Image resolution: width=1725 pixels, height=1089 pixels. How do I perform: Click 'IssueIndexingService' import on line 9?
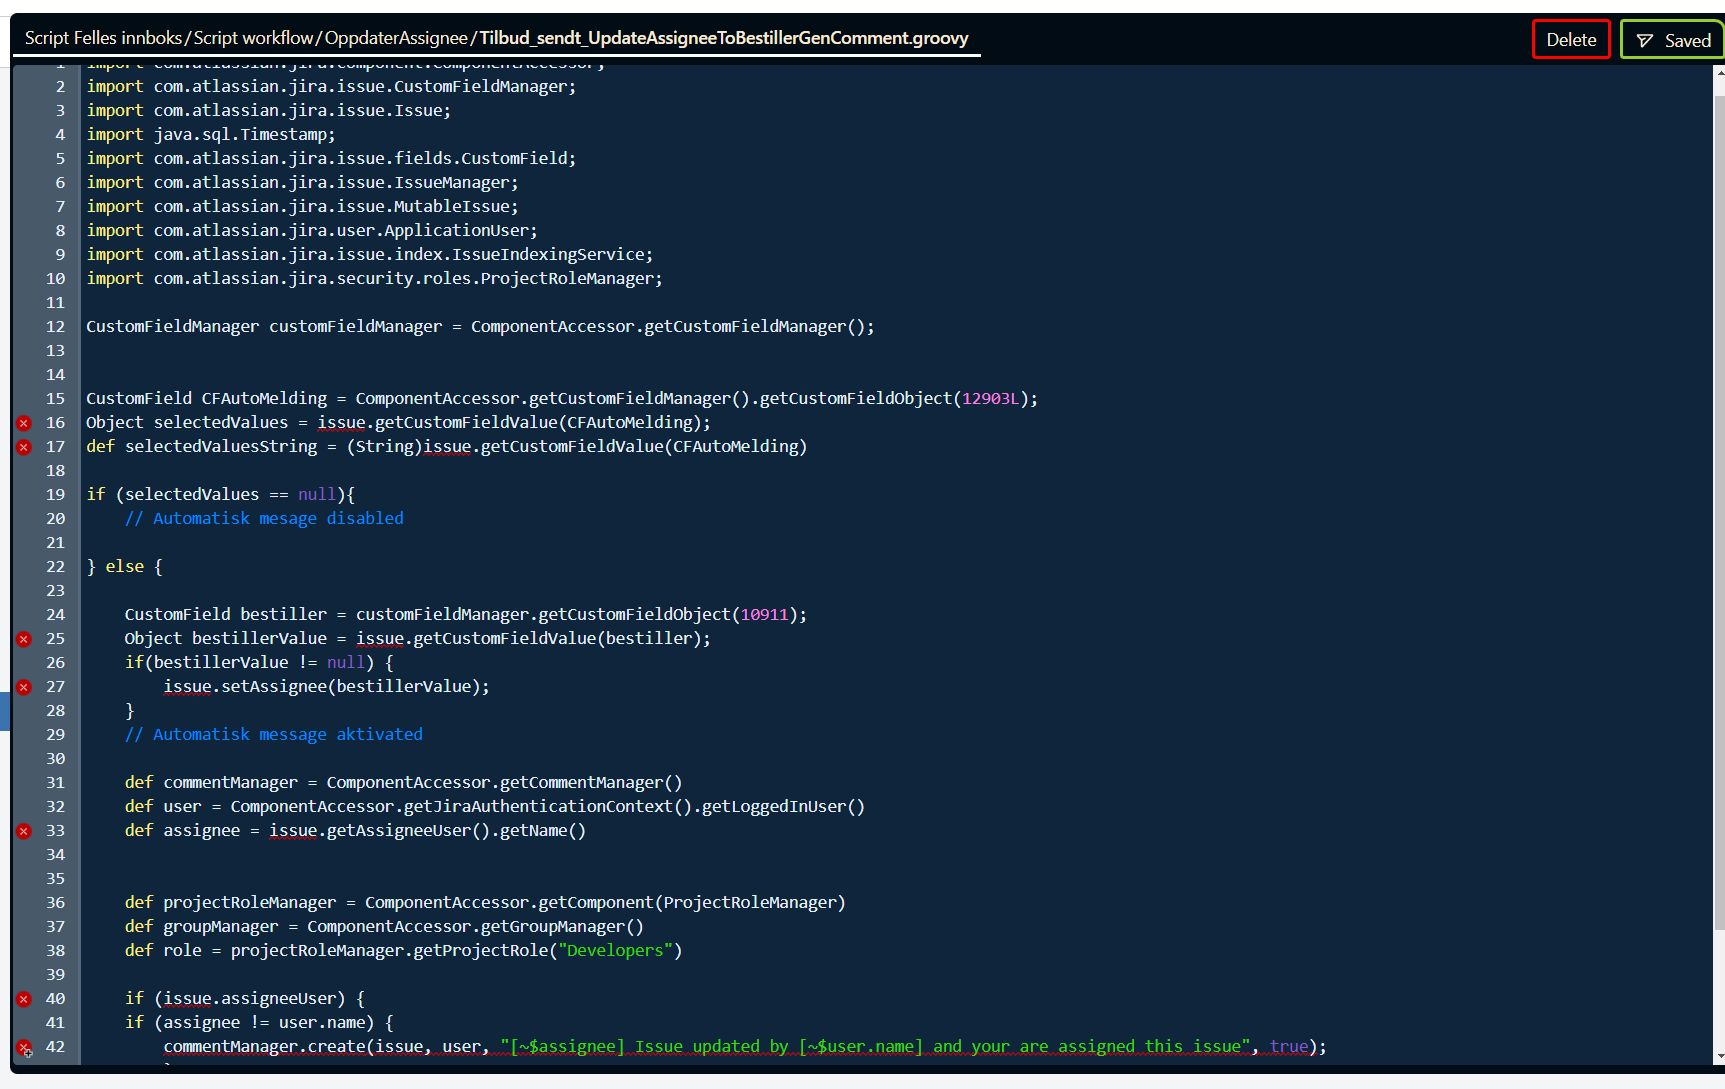548,255
